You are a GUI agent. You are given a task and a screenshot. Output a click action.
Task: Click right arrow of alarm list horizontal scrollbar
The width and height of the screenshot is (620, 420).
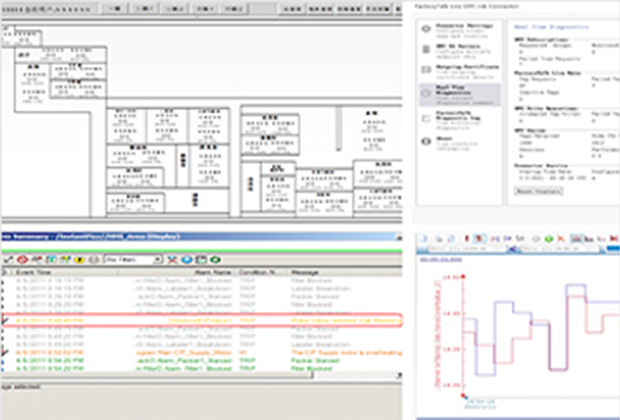[399, 375]
